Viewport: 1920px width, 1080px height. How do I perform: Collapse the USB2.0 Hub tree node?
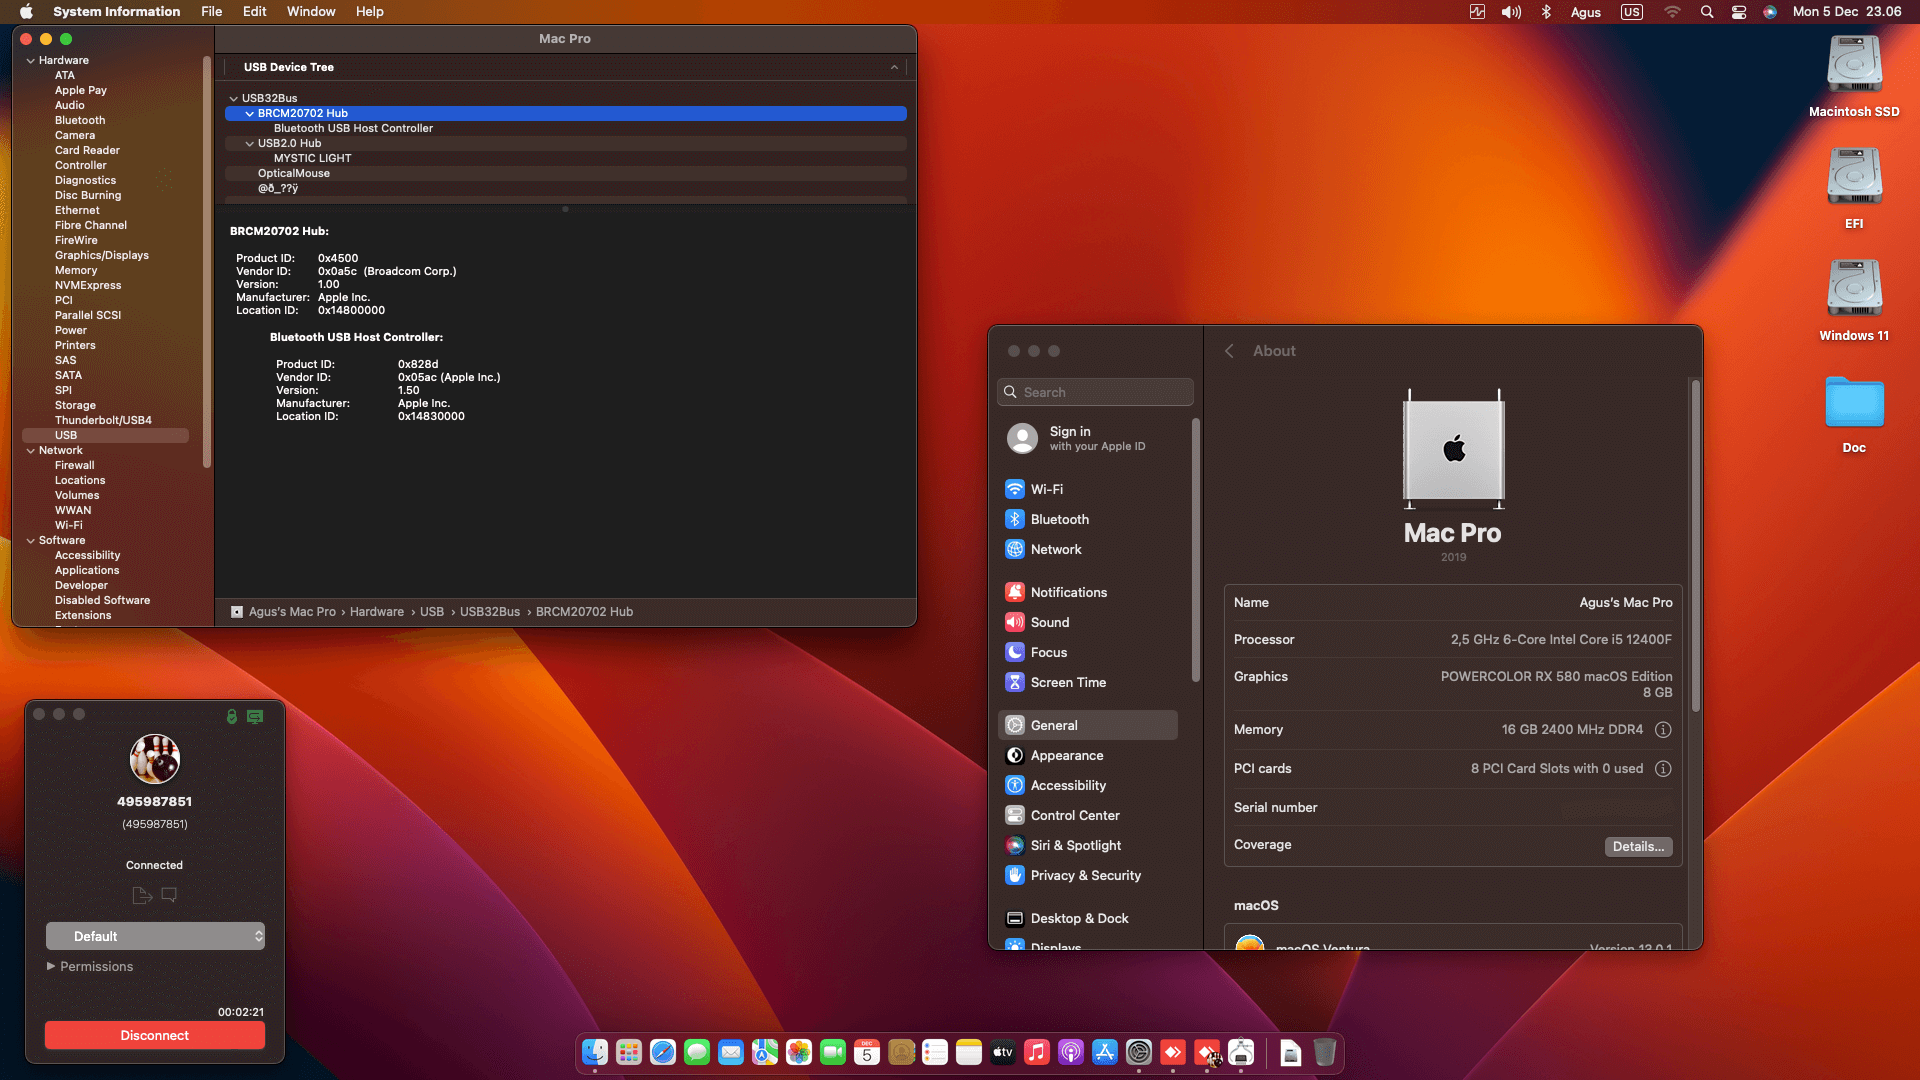[x=249, y=143]
